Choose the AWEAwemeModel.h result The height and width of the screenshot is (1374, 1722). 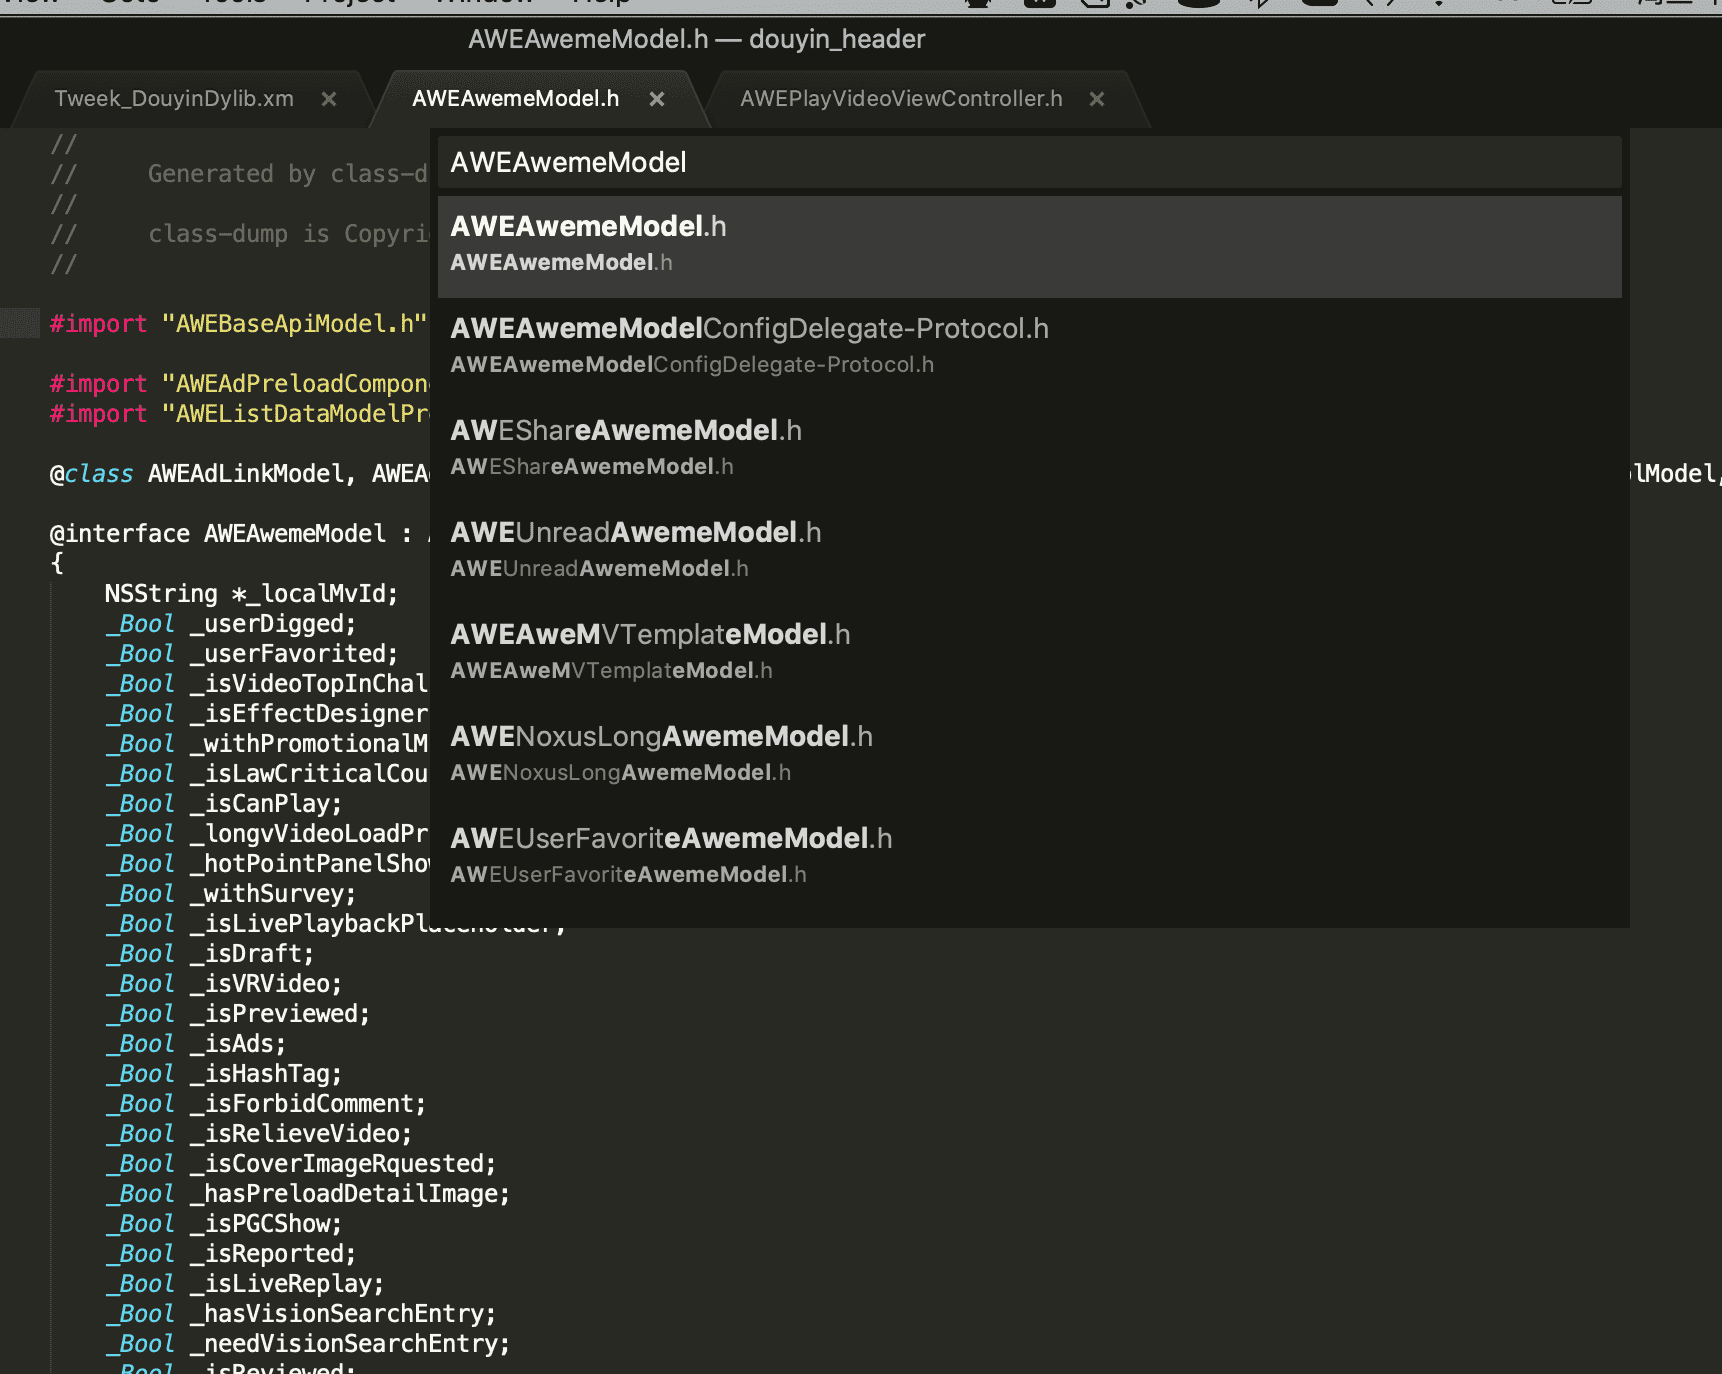1030,246
